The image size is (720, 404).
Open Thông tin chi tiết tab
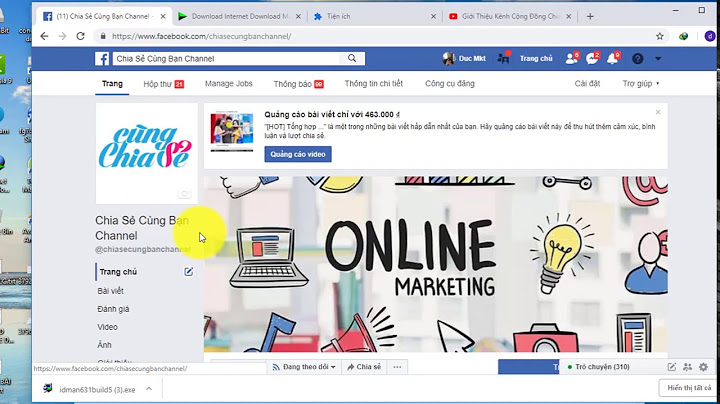[374, 84]
